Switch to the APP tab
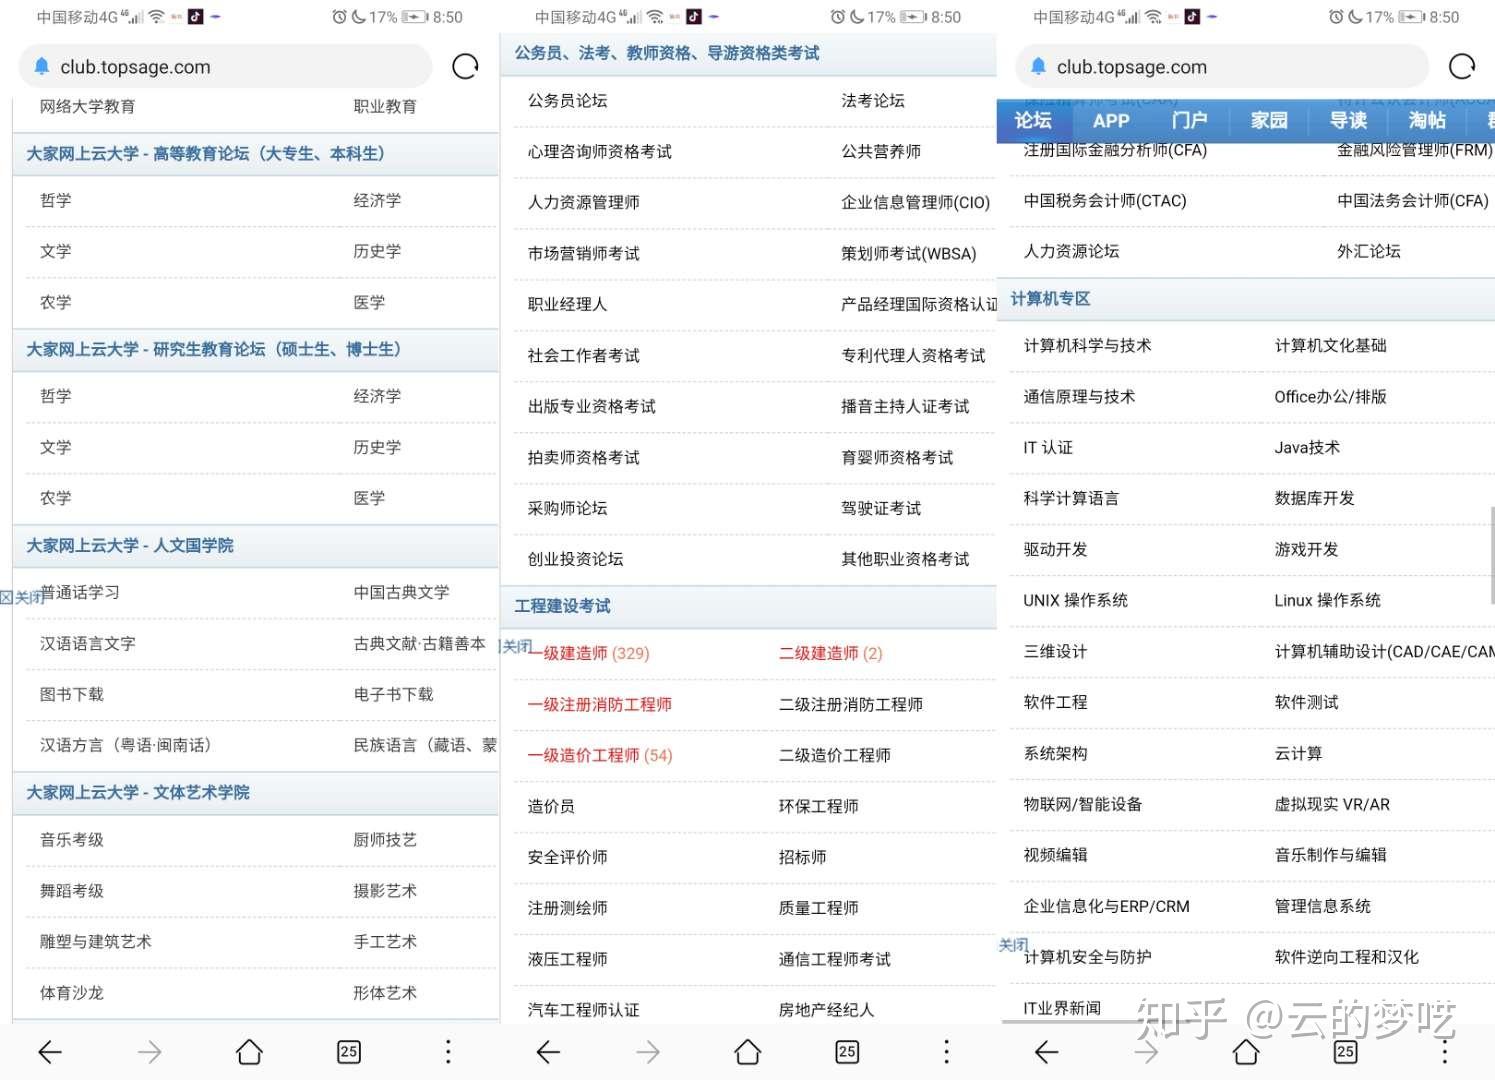Screen dimensions: 1495x1080 click(1111, 121)
